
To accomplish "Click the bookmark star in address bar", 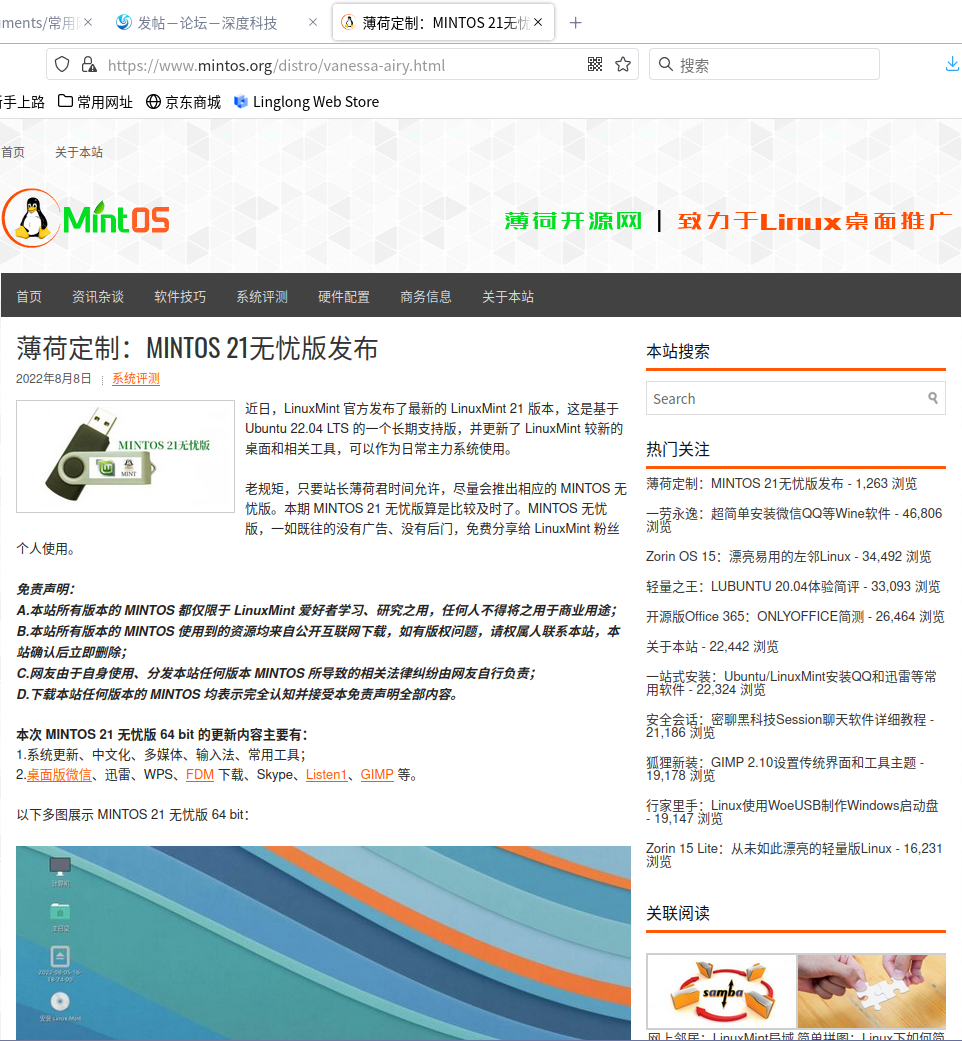I will point(622,63).
